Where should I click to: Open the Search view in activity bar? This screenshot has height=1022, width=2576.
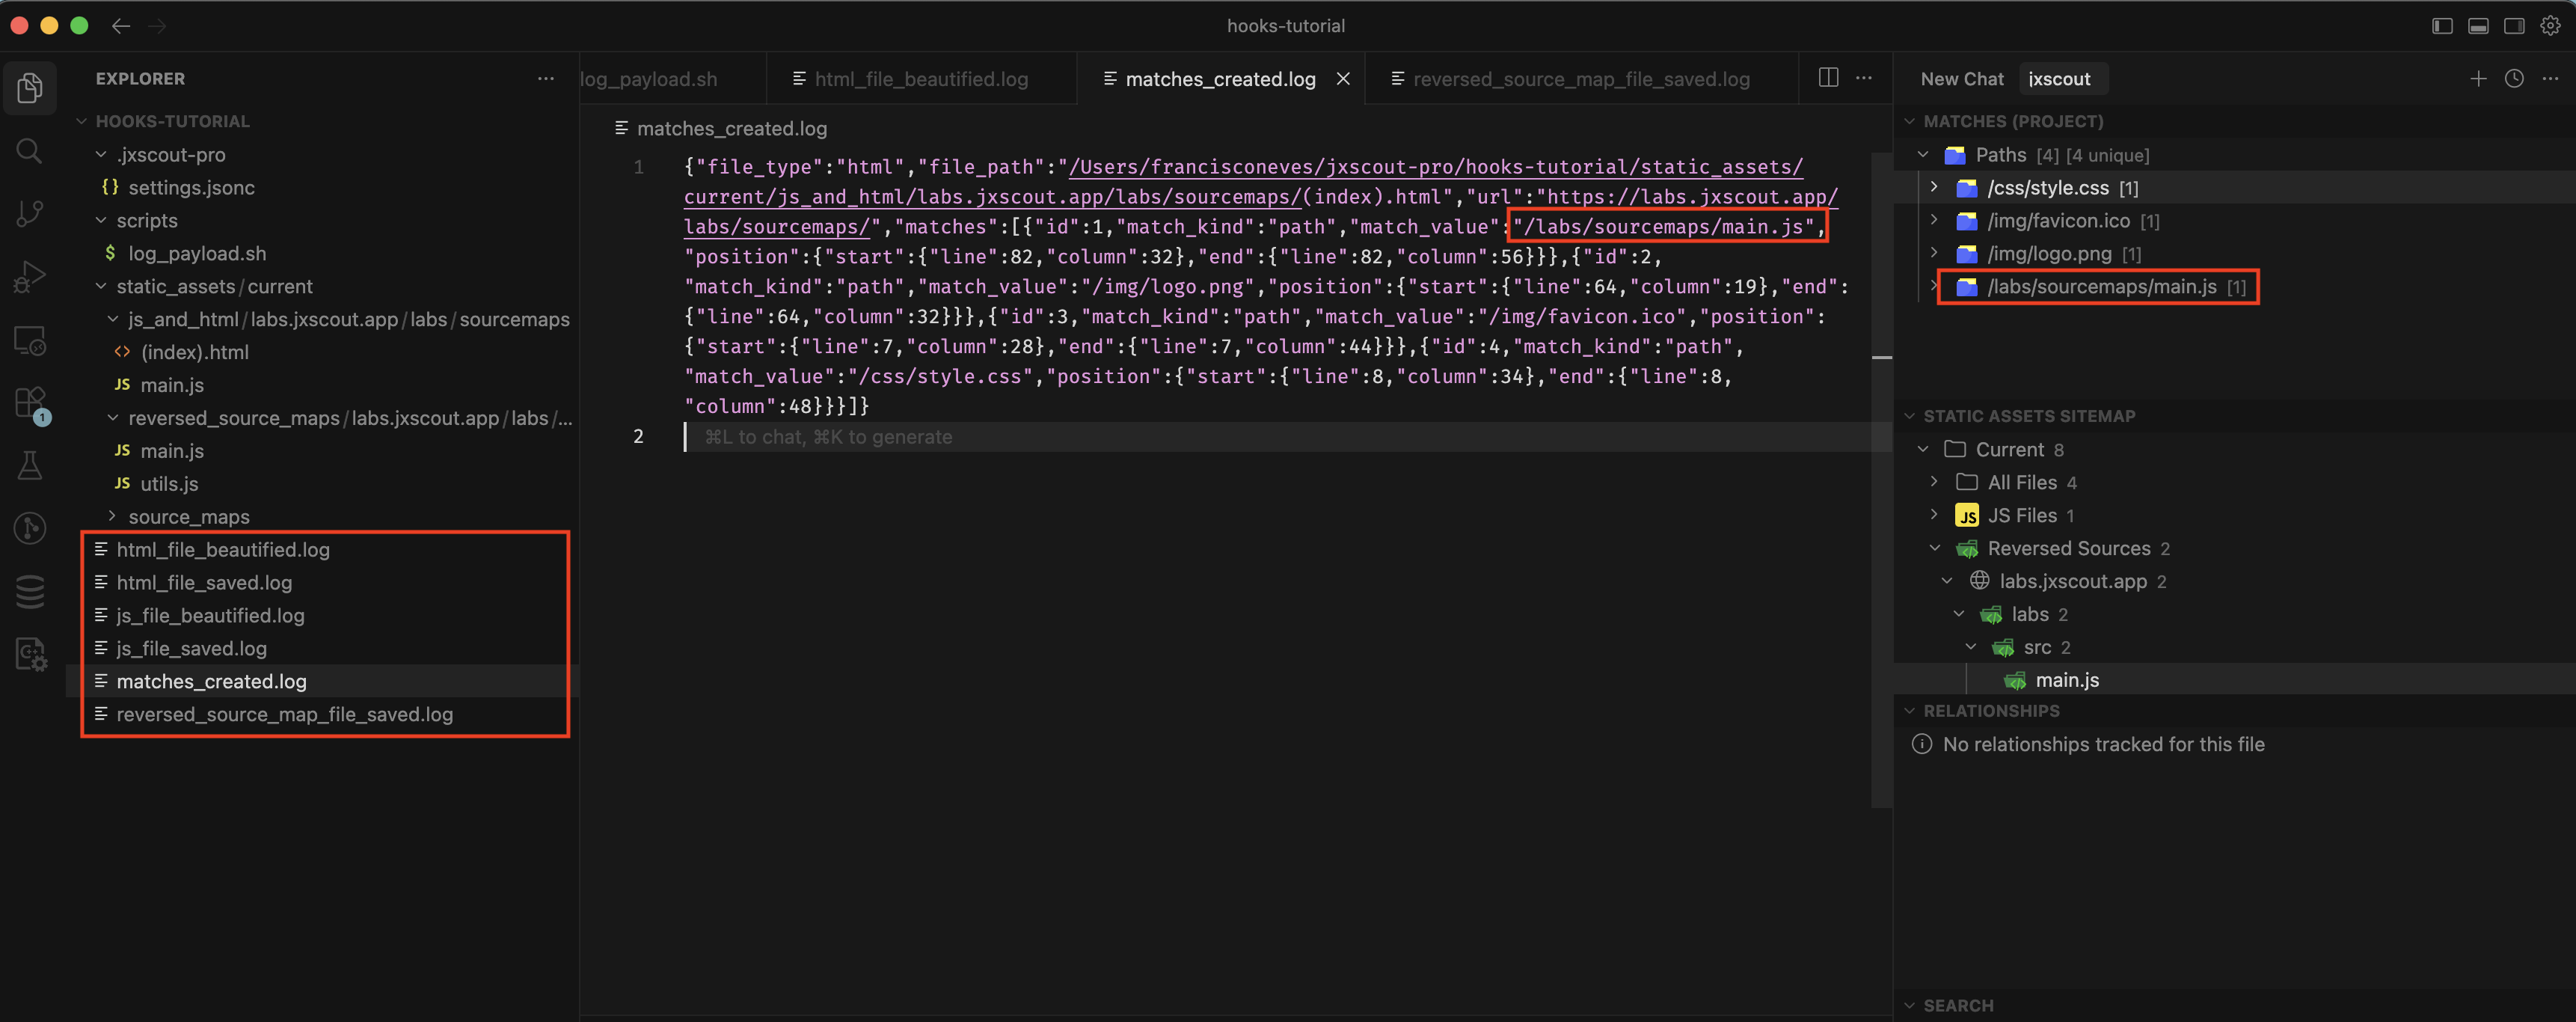tap(30, 151)
